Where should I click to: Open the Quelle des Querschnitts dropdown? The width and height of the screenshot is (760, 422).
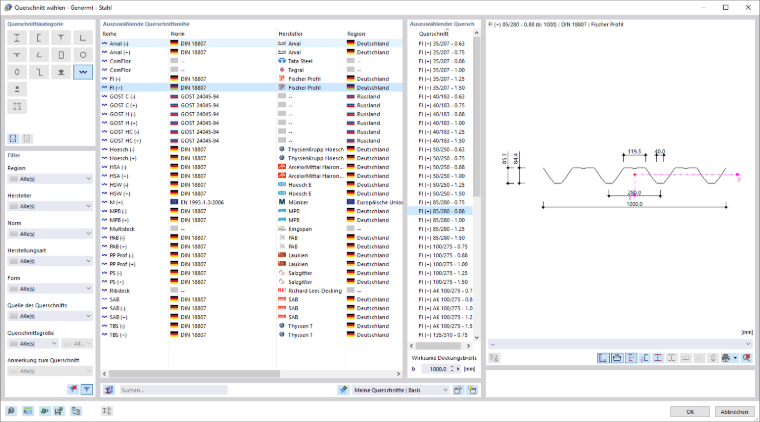coord(50,316)
